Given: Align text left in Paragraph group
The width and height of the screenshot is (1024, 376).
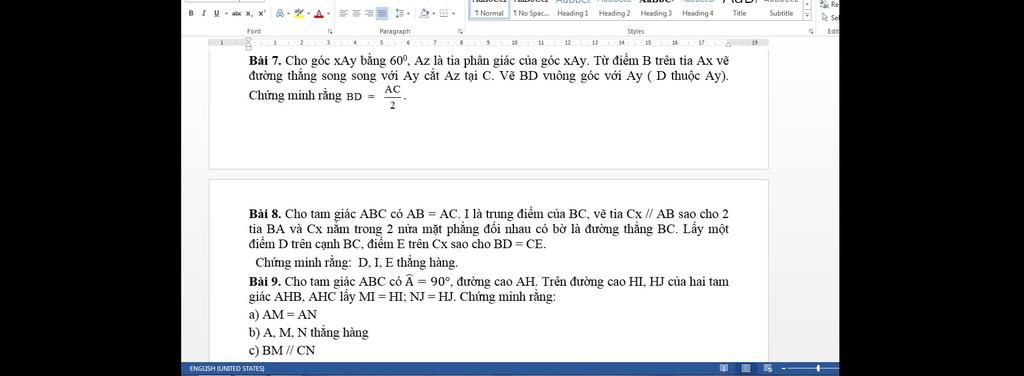Looking at the screenshot, I should [343, 13].
